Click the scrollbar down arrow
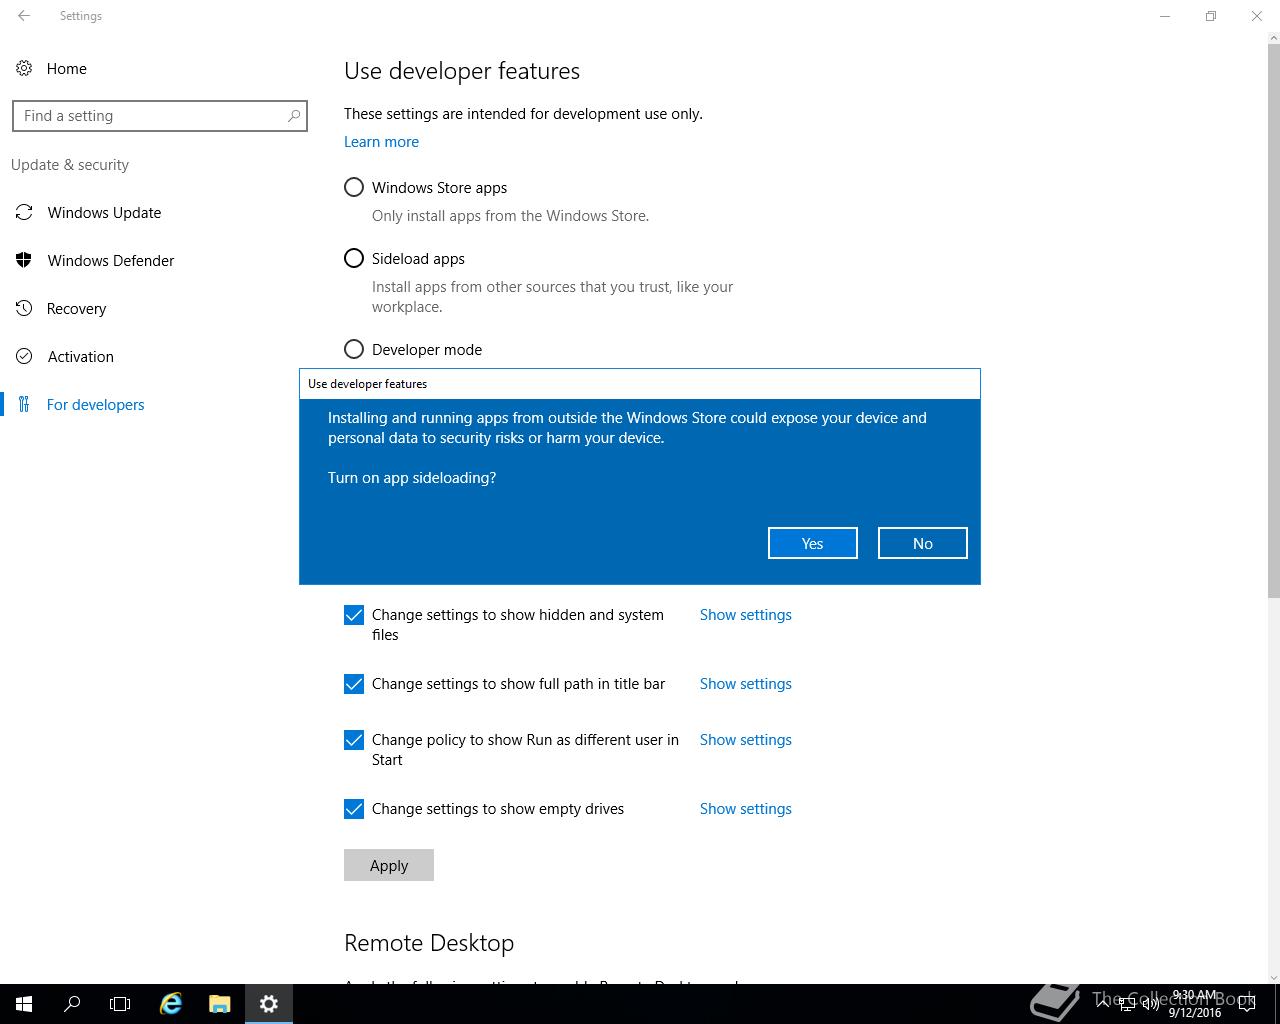Screen dimensions: 1280x1024 tap(1273, 977)
